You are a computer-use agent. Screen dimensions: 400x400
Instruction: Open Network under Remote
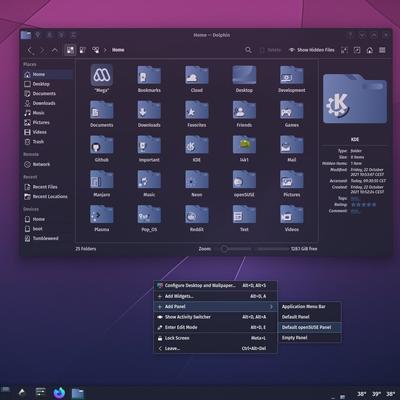[48, 164]
